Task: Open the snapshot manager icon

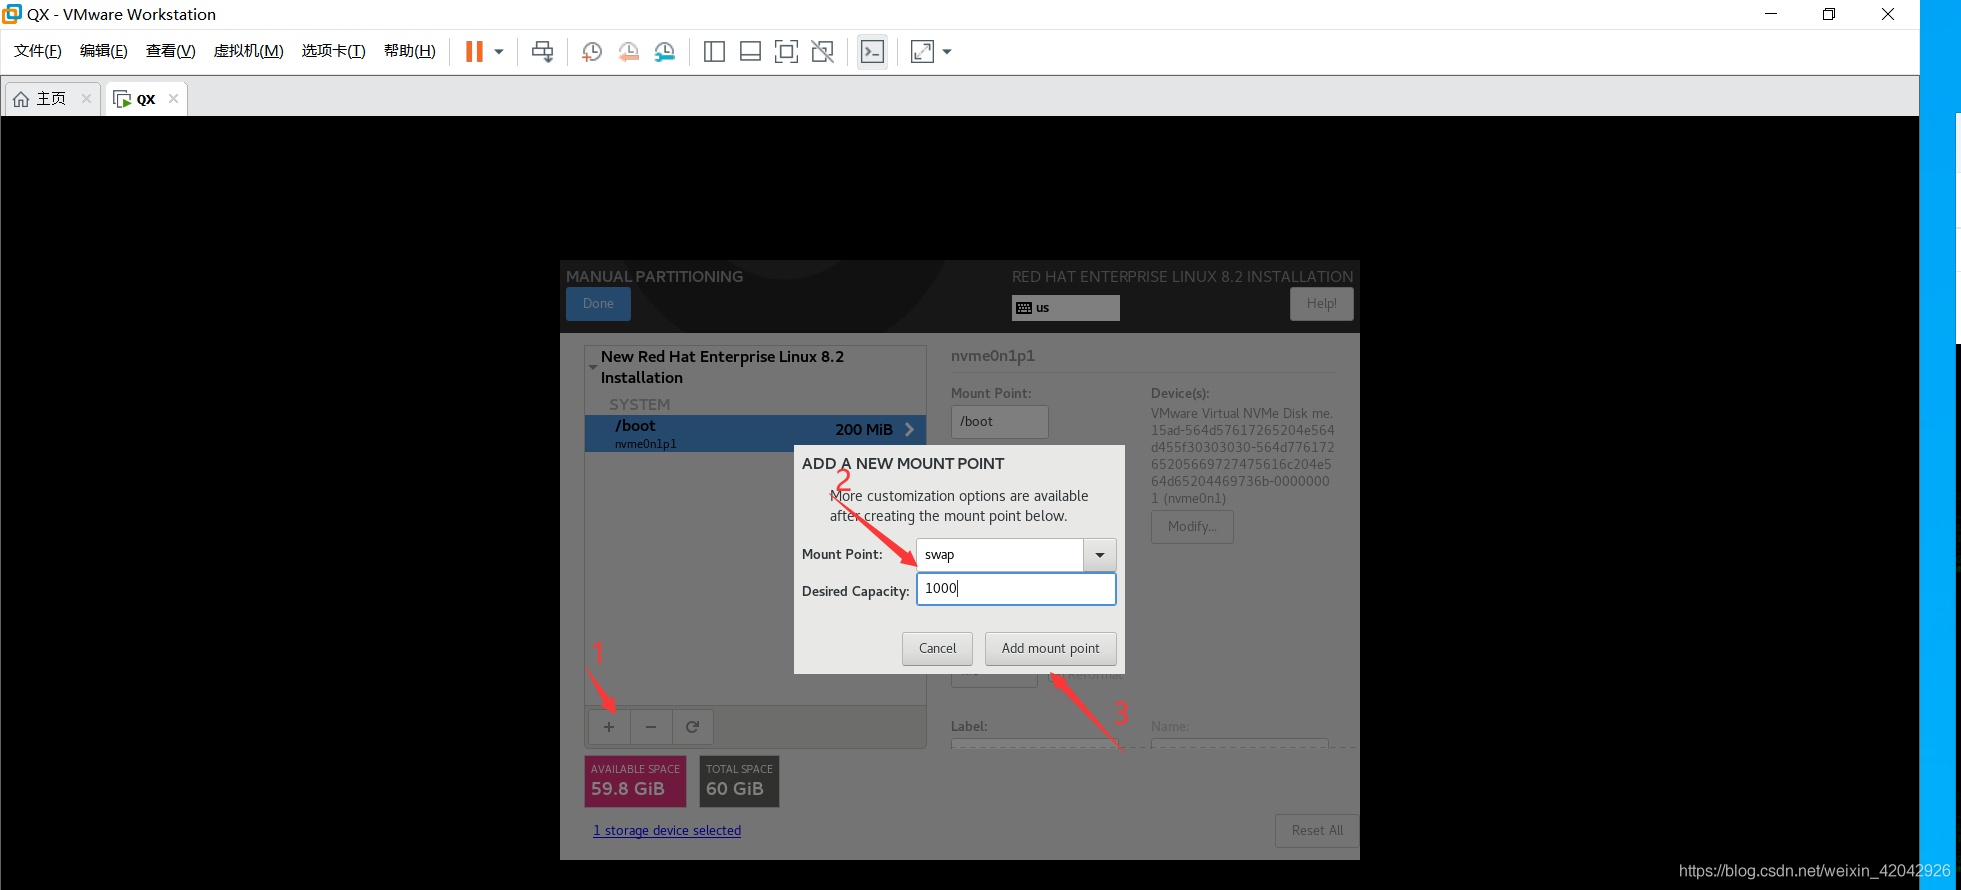Action: pyautogui.click(x=665, y=51)
